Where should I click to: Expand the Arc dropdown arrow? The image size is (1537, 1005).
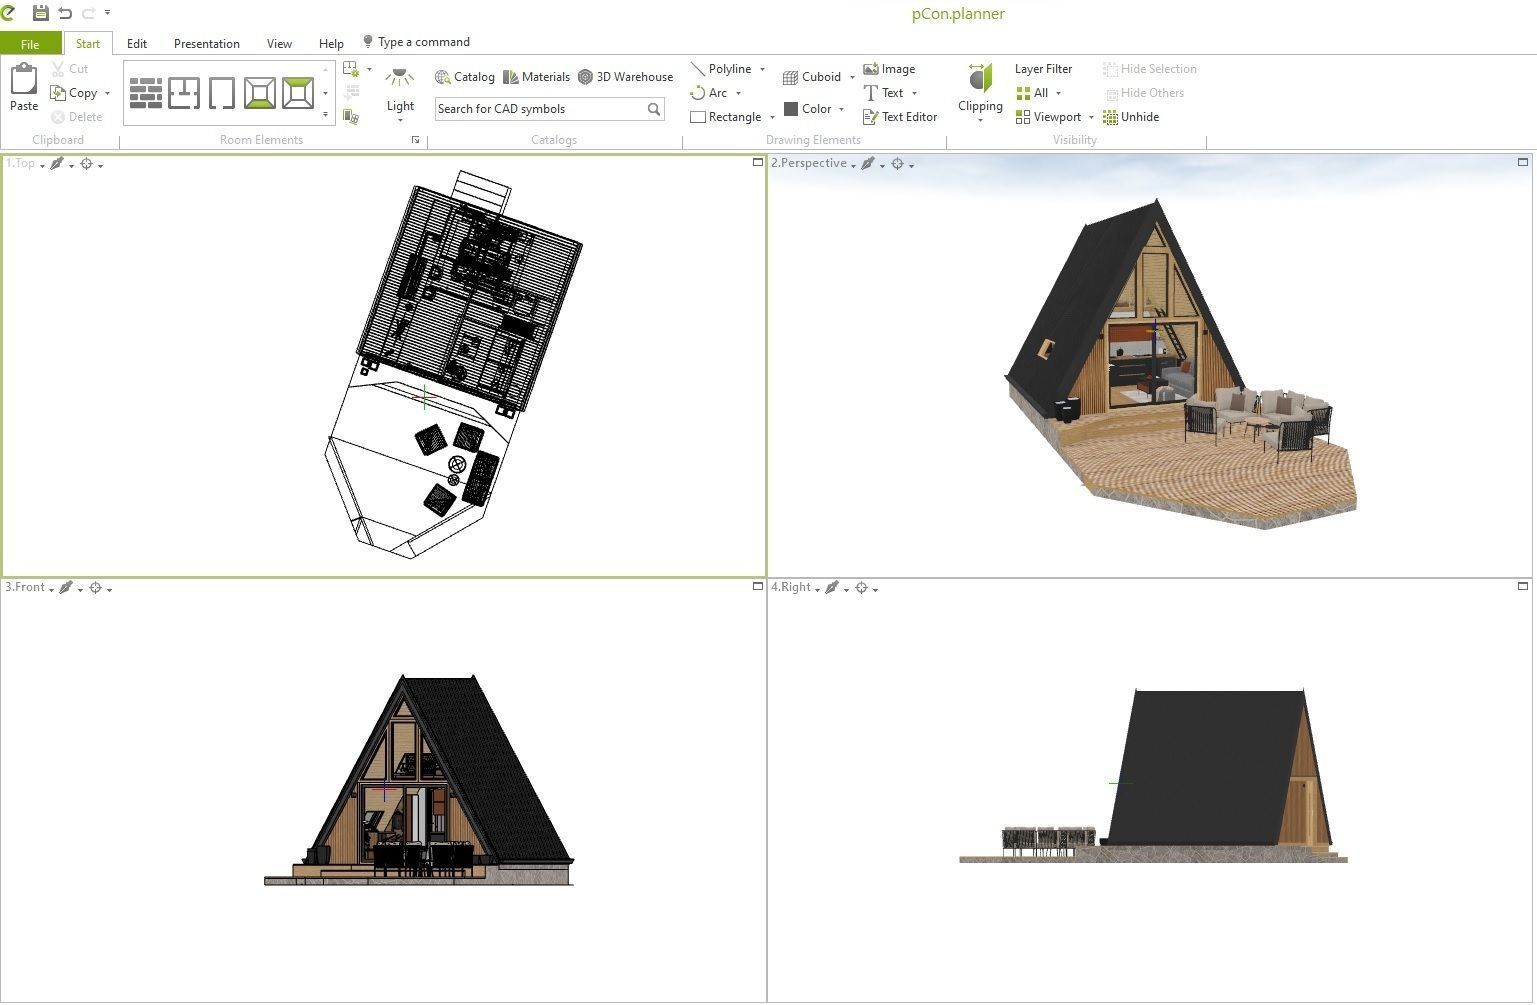point(738,93)
